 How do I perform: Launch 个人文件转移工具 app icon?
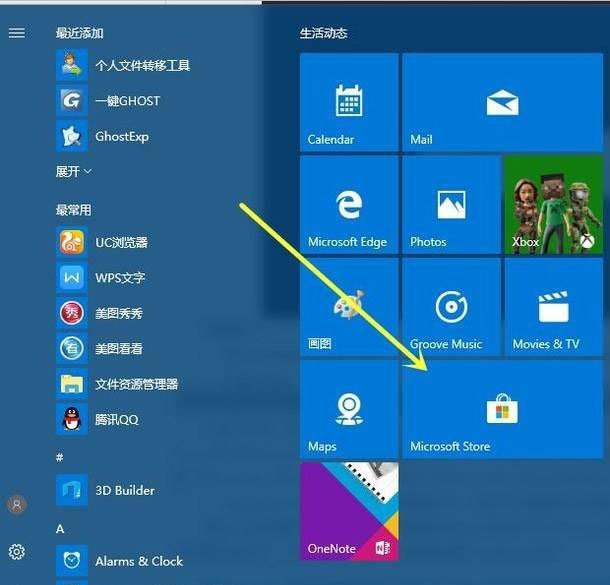72,65
